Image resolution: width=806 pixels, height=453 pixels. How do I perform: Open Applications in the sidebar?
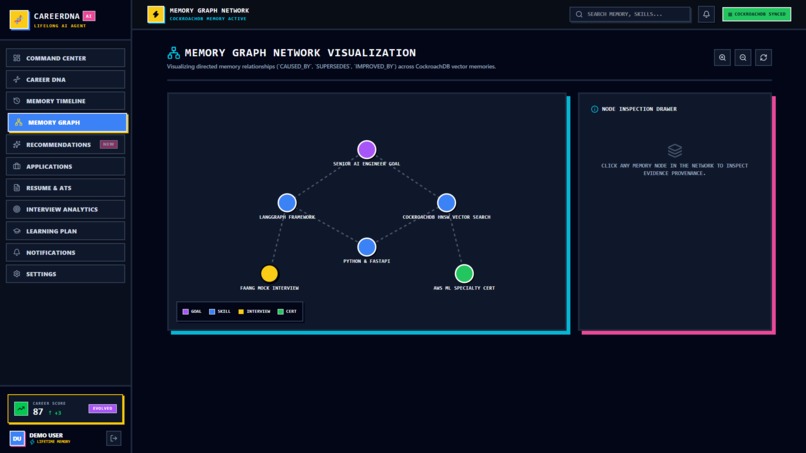(65, 166)
